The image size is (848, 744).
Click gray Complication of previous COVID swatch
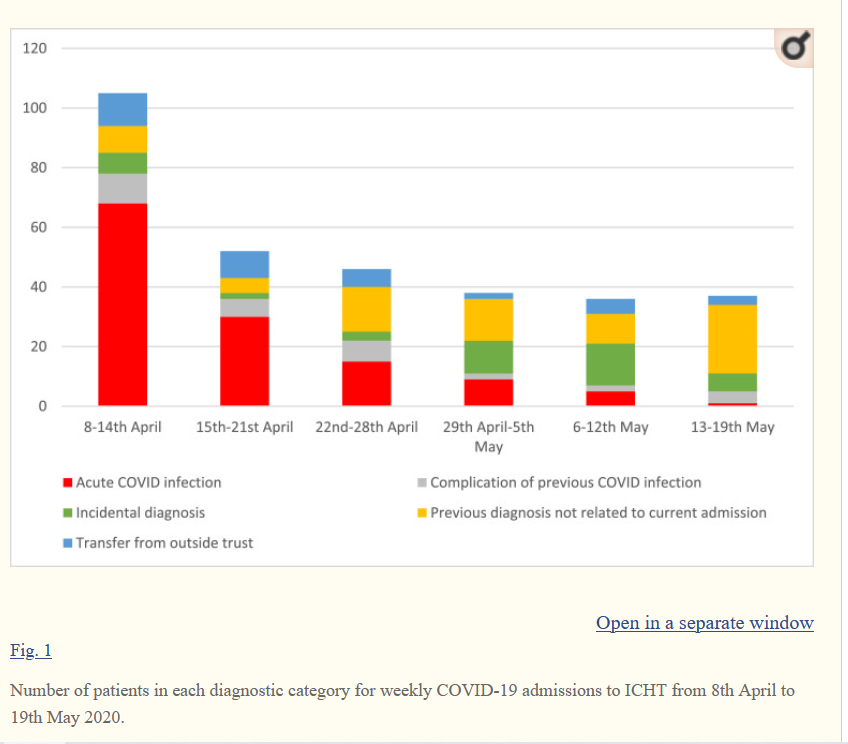pos(422,483)
